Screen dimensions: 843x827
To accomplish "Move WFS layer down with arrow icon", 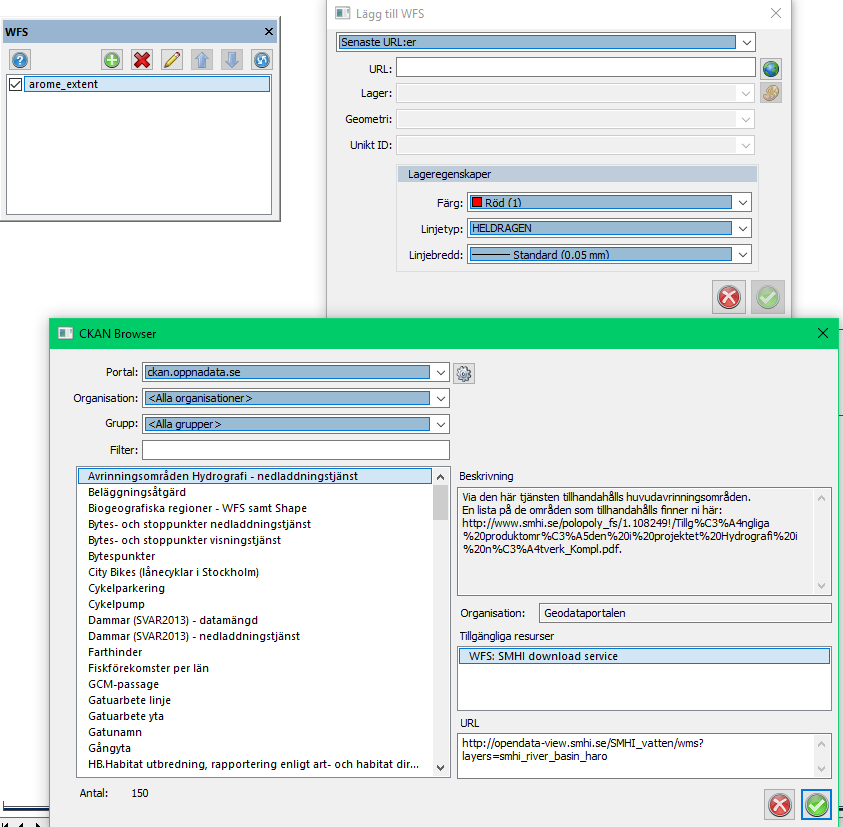I will click(232, 60).
